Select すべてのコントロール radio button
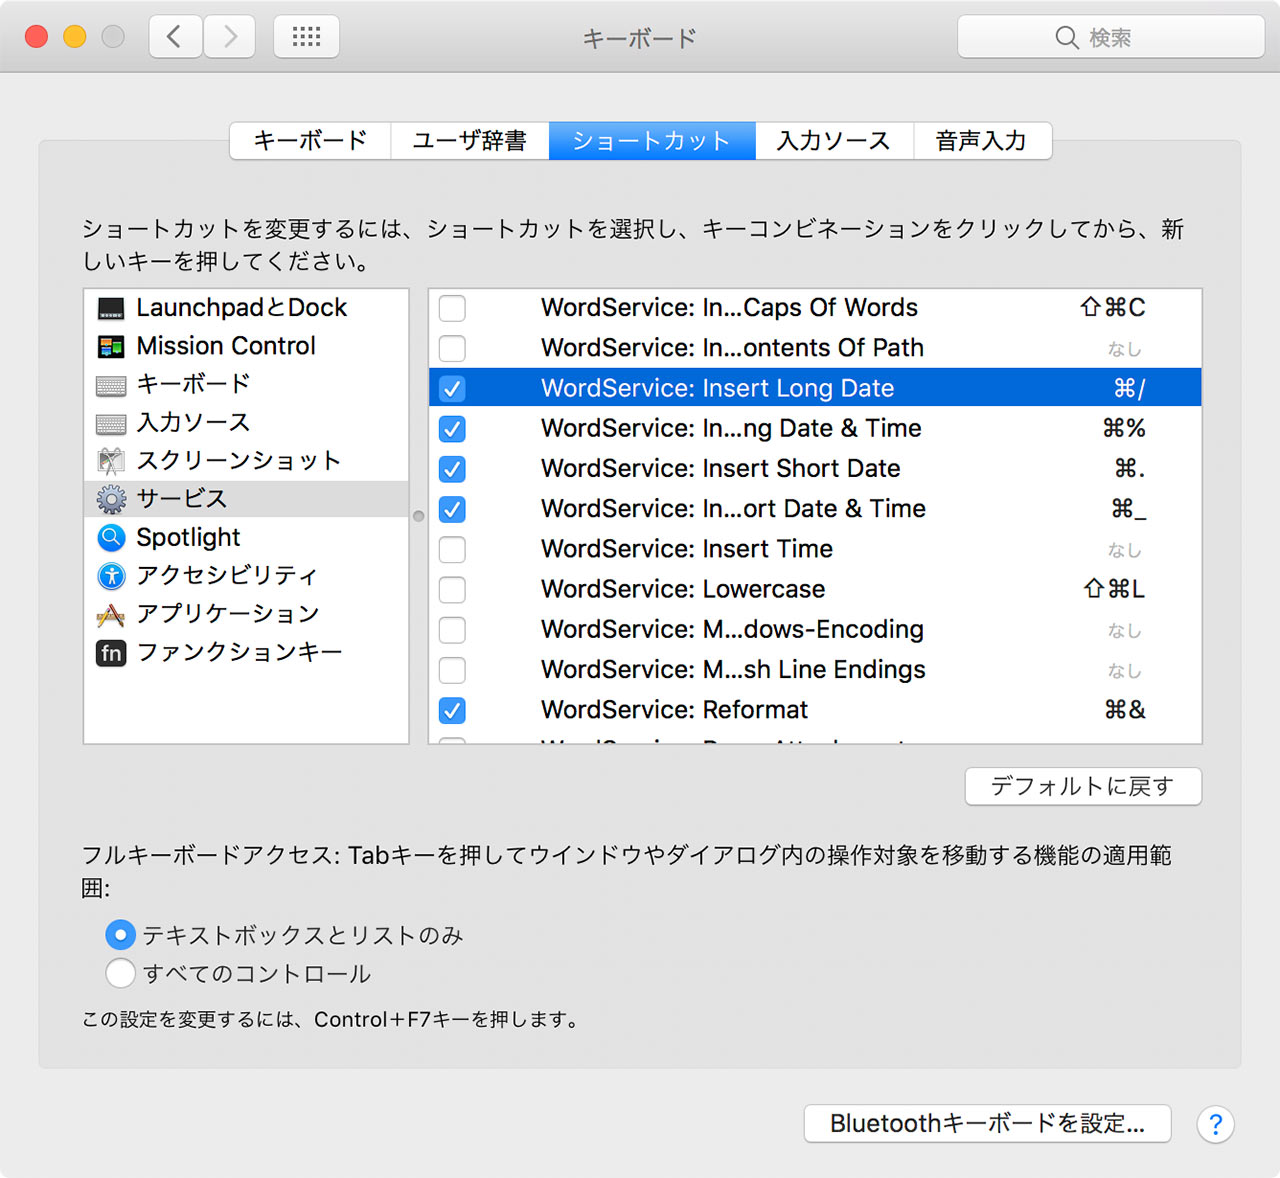1280x1178 pixels. (120, 973)
